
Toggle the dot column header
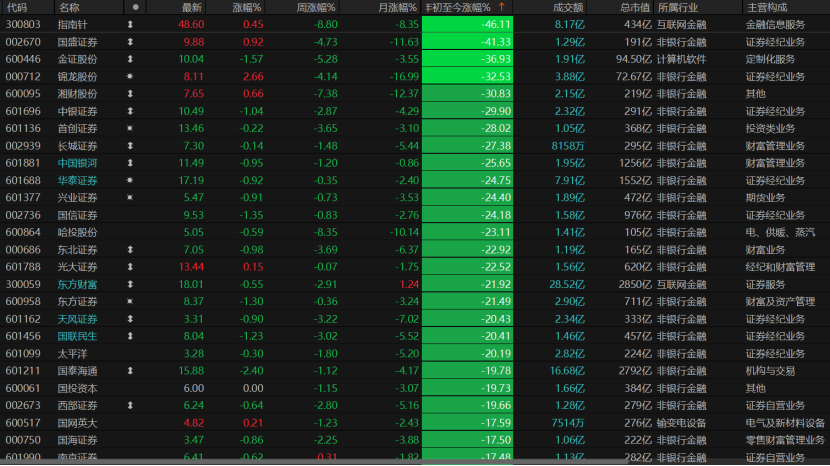[x=136, y=7]
